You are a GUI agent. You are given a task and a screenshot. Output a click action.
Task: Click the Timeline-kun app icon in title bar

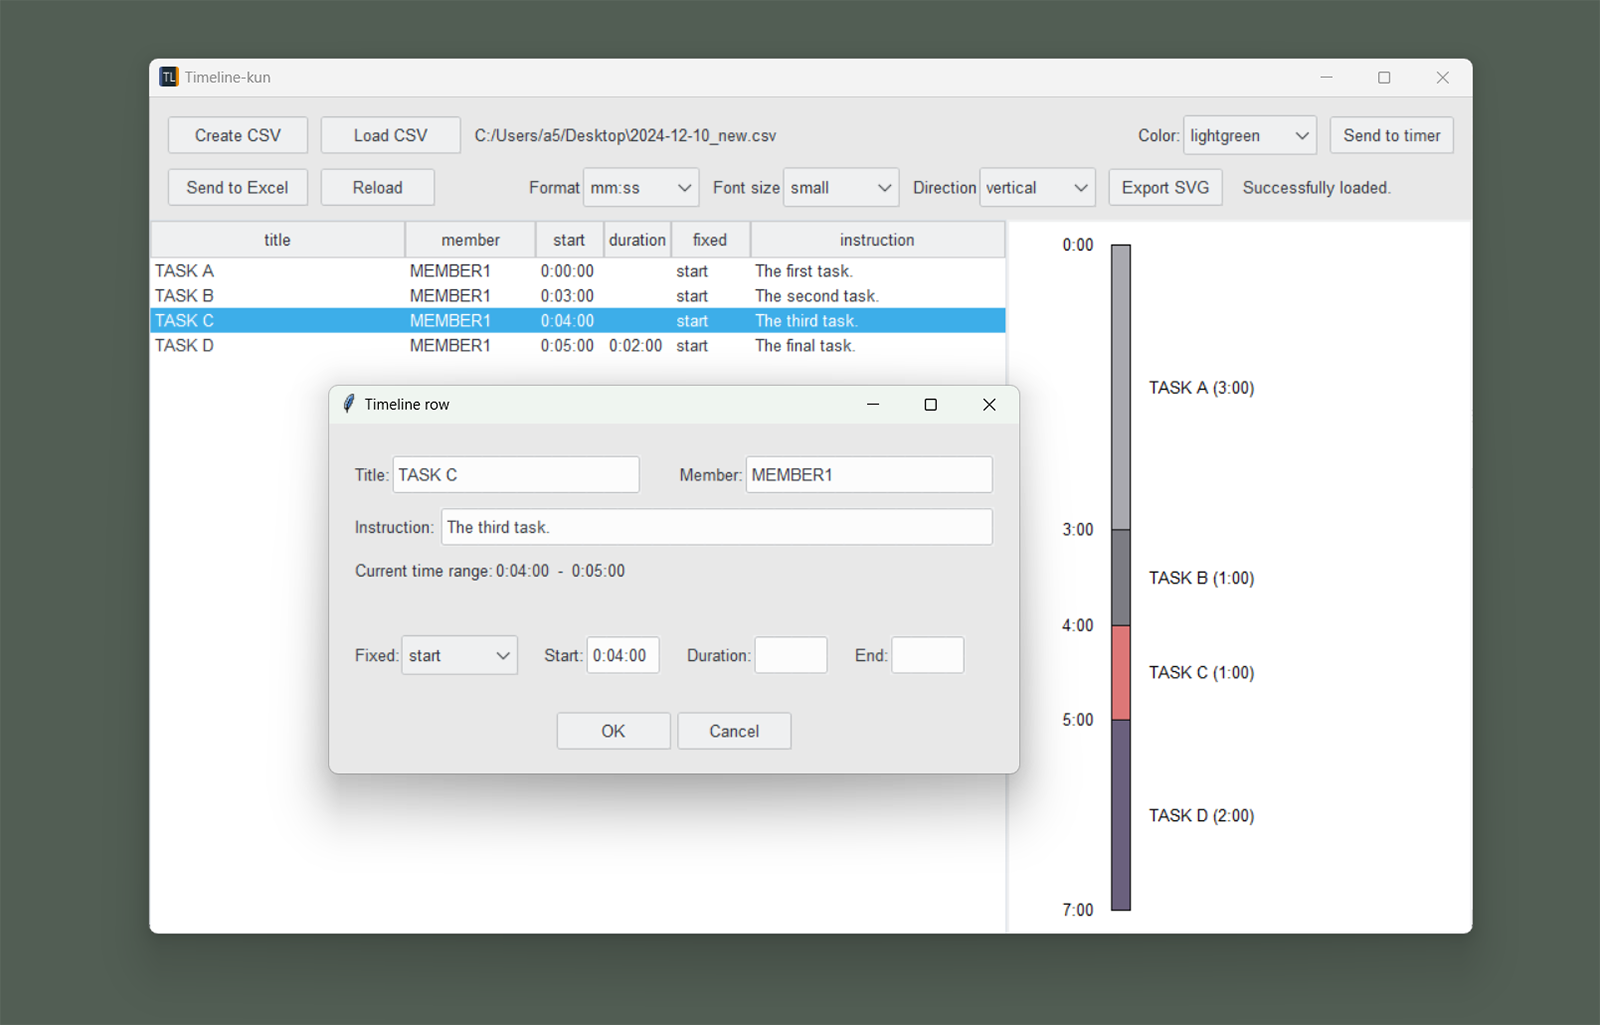pos(169,77)
